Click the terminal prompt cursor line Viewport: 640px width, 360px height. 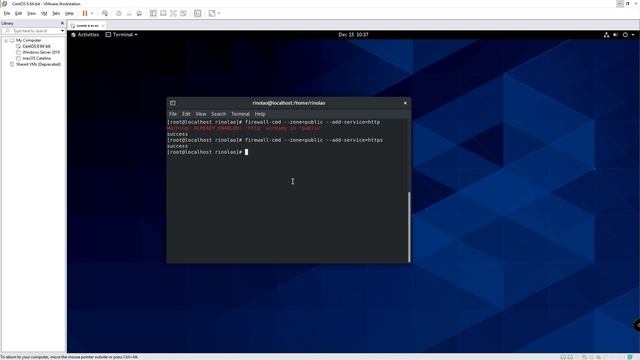click(207, 152)
